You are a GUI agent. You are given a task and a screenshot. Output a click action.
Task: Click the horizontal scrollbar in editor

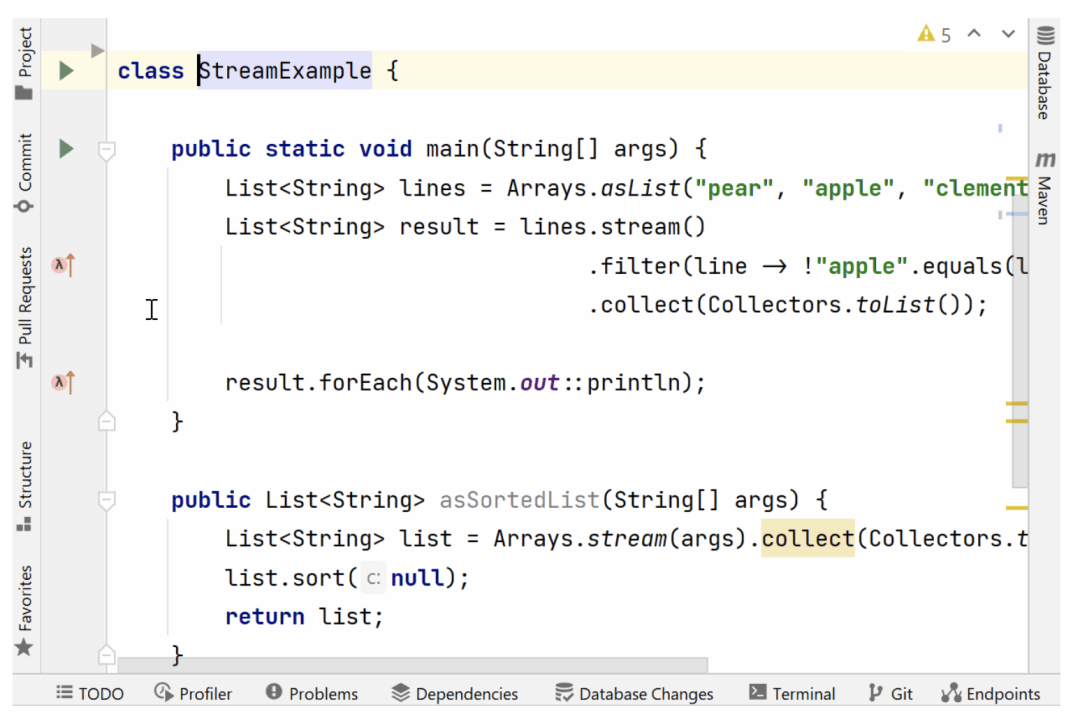click(x=412, y=665)
